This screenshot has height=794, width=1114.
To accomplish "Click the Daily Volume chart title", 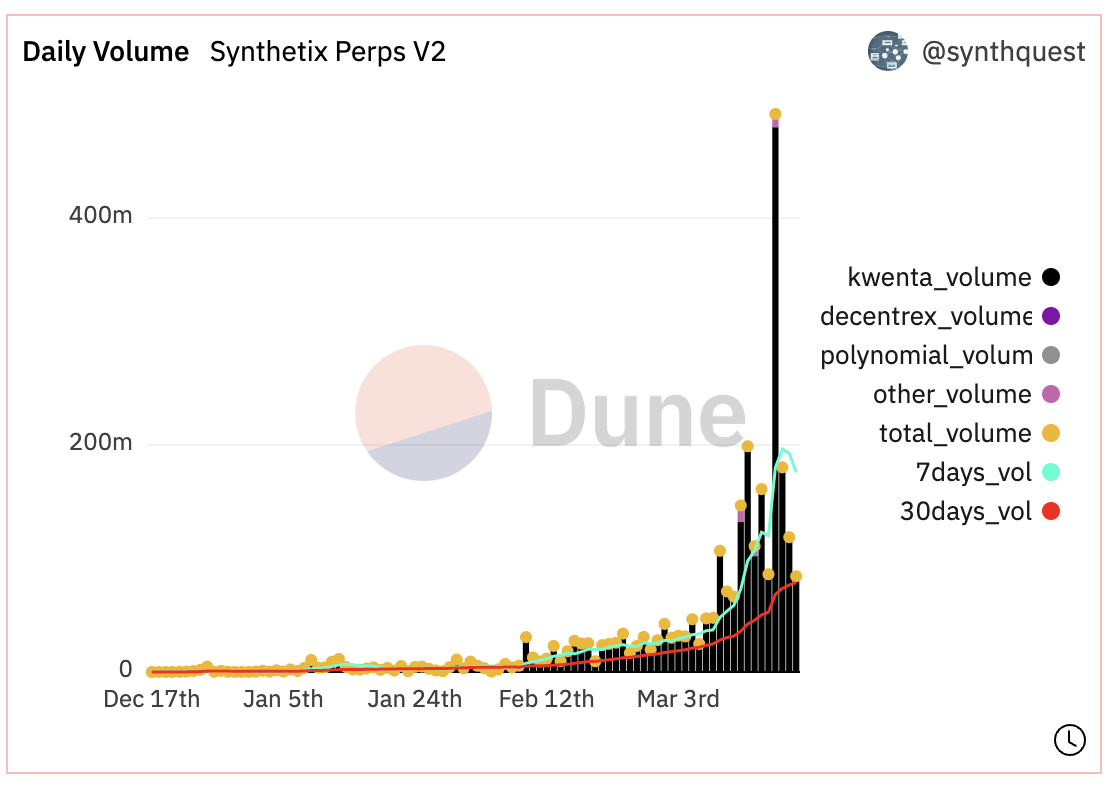I will [x=105, y=52].
